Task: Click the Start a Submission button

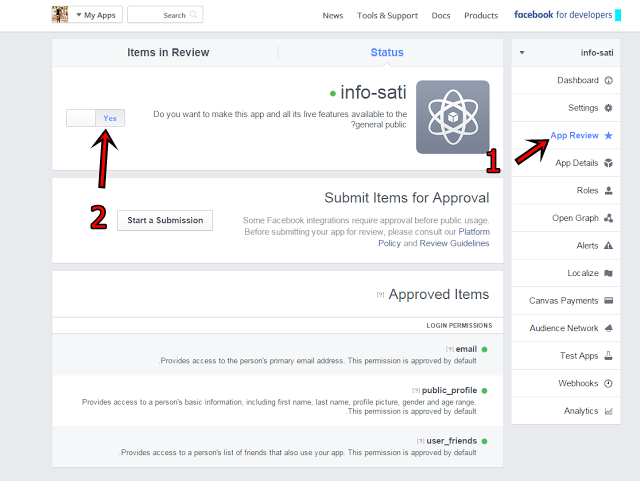Action: [x=165, y=220]
